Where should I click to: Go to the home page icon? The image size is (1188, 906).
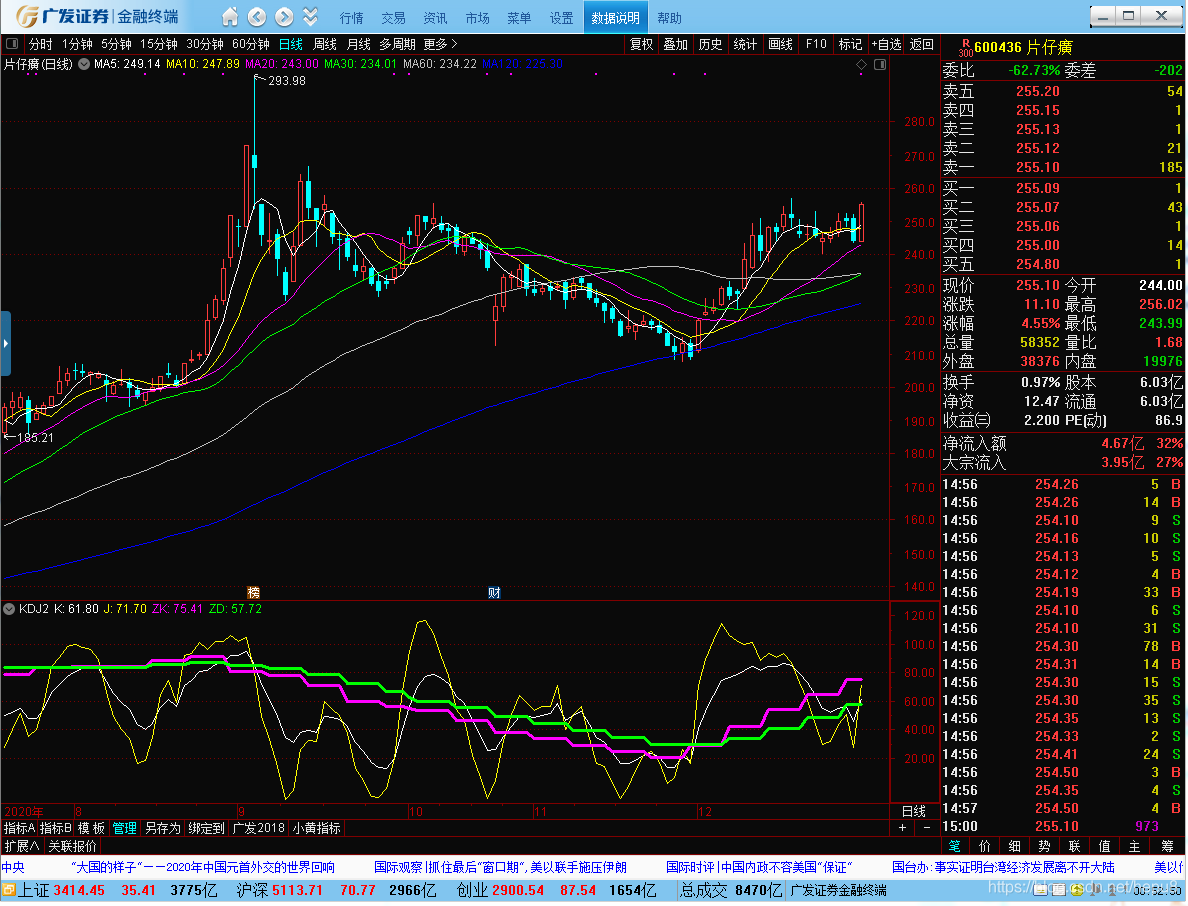[x=230, y=17]
